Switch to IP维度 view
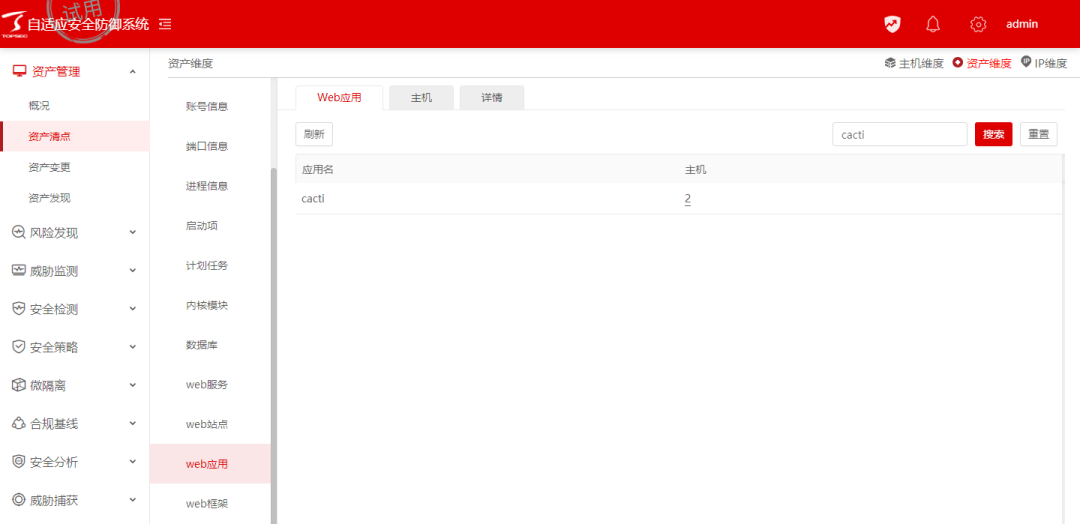 (1045, 63)
